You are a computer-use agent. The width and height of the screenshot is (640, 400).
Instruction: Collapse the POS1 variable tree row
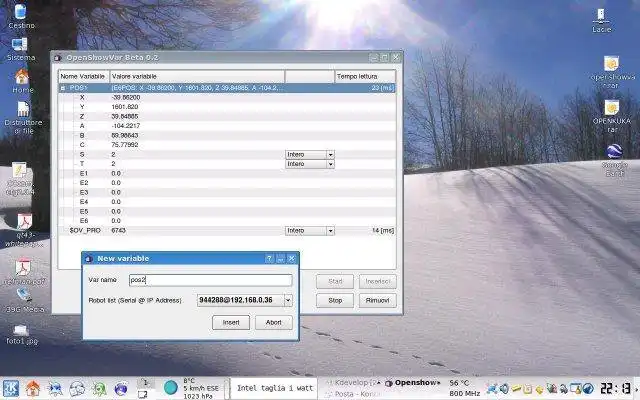[63, 88]
